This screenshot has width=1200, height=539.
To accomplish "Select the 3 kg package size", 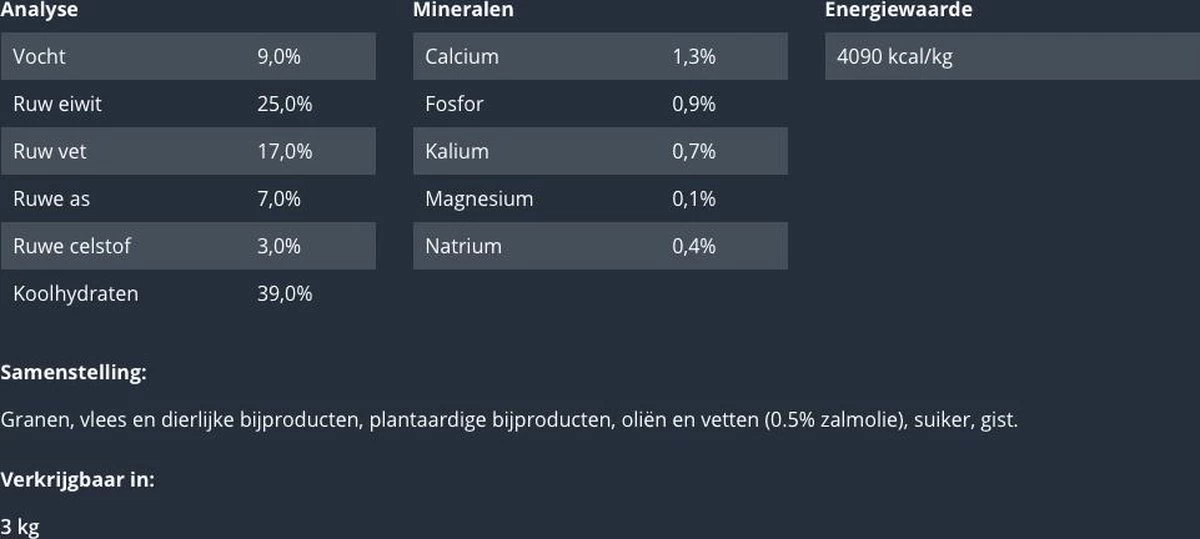I will (x=20, y=527).
